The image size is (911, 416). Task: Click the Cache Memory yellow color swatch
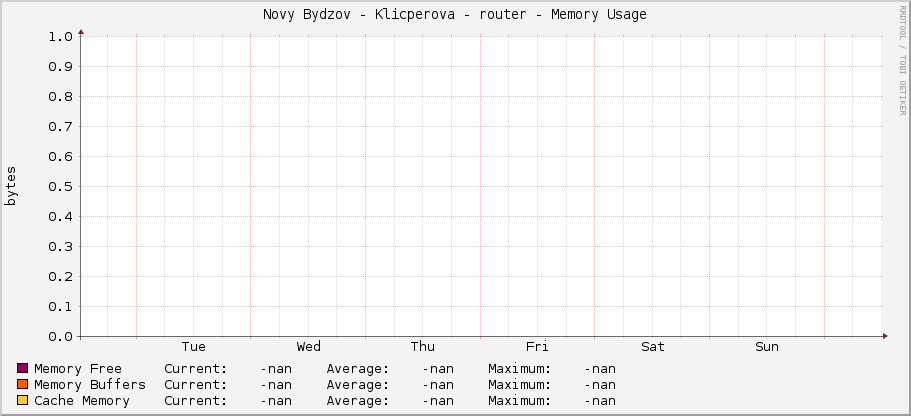tap(23, 400)
